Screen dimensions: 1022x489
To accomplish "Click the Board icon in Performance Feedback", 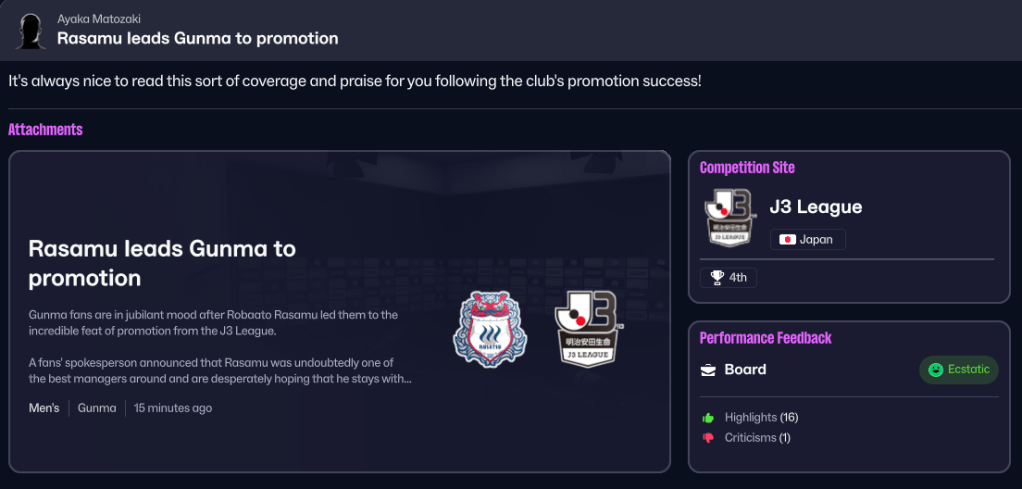I will (x=708, y=370).
